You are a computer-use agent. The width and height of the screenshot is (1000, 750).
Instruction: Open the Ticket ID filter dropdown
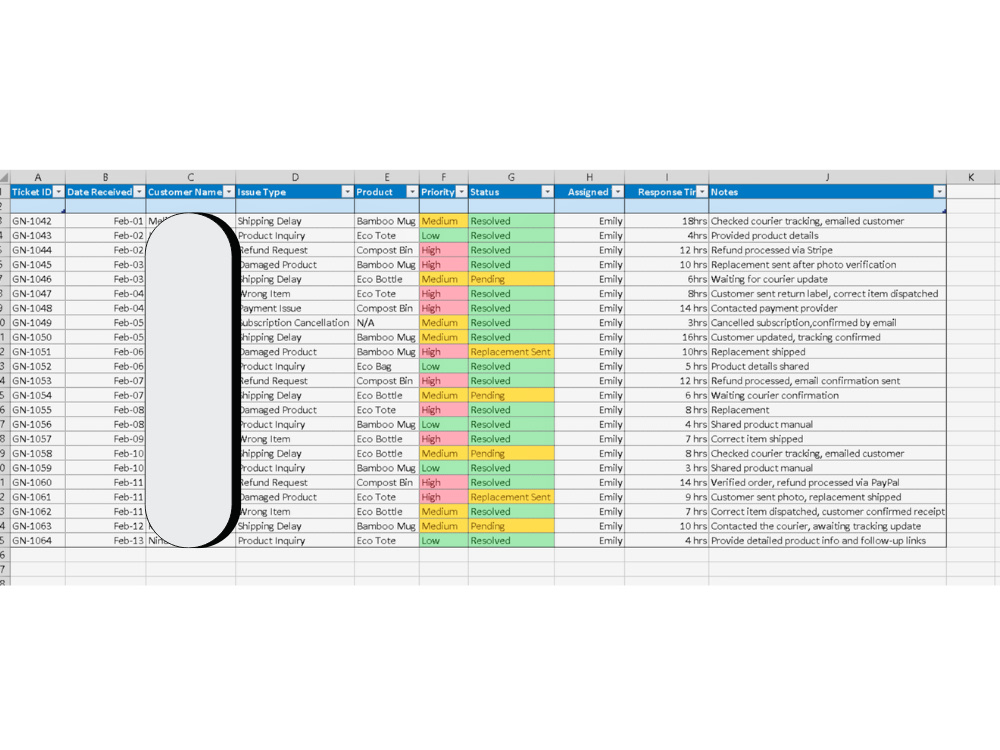(x=59, y=192)
